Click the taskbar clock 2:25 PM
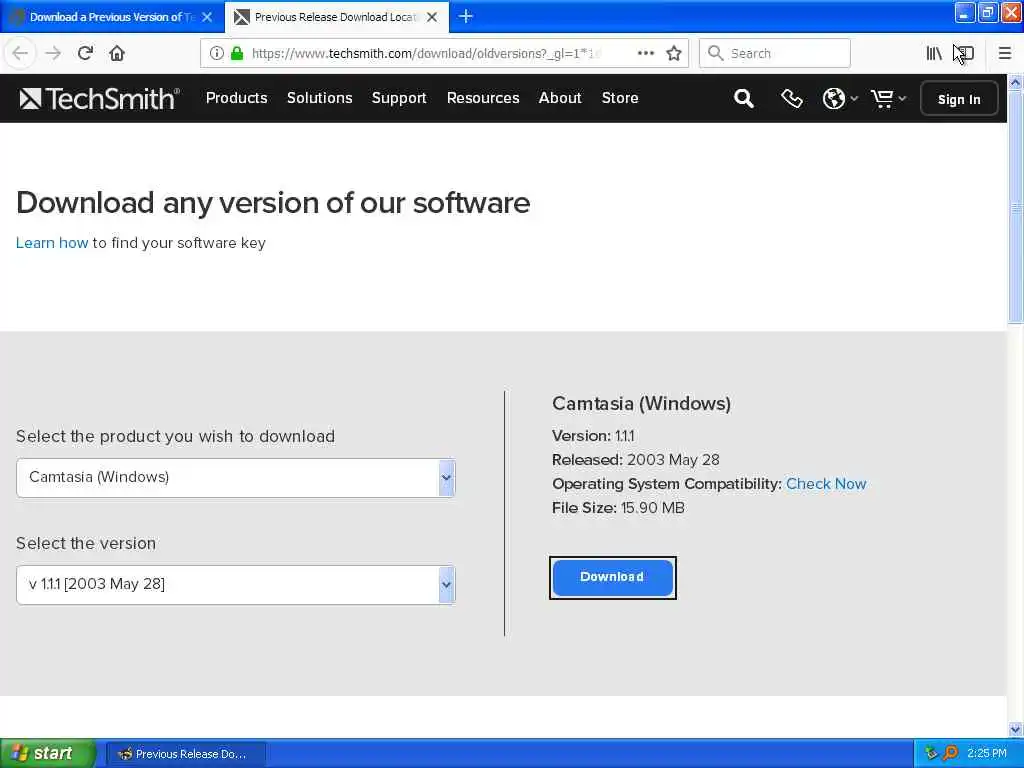This screenshot has height=768, width=1024. point(987,754)
